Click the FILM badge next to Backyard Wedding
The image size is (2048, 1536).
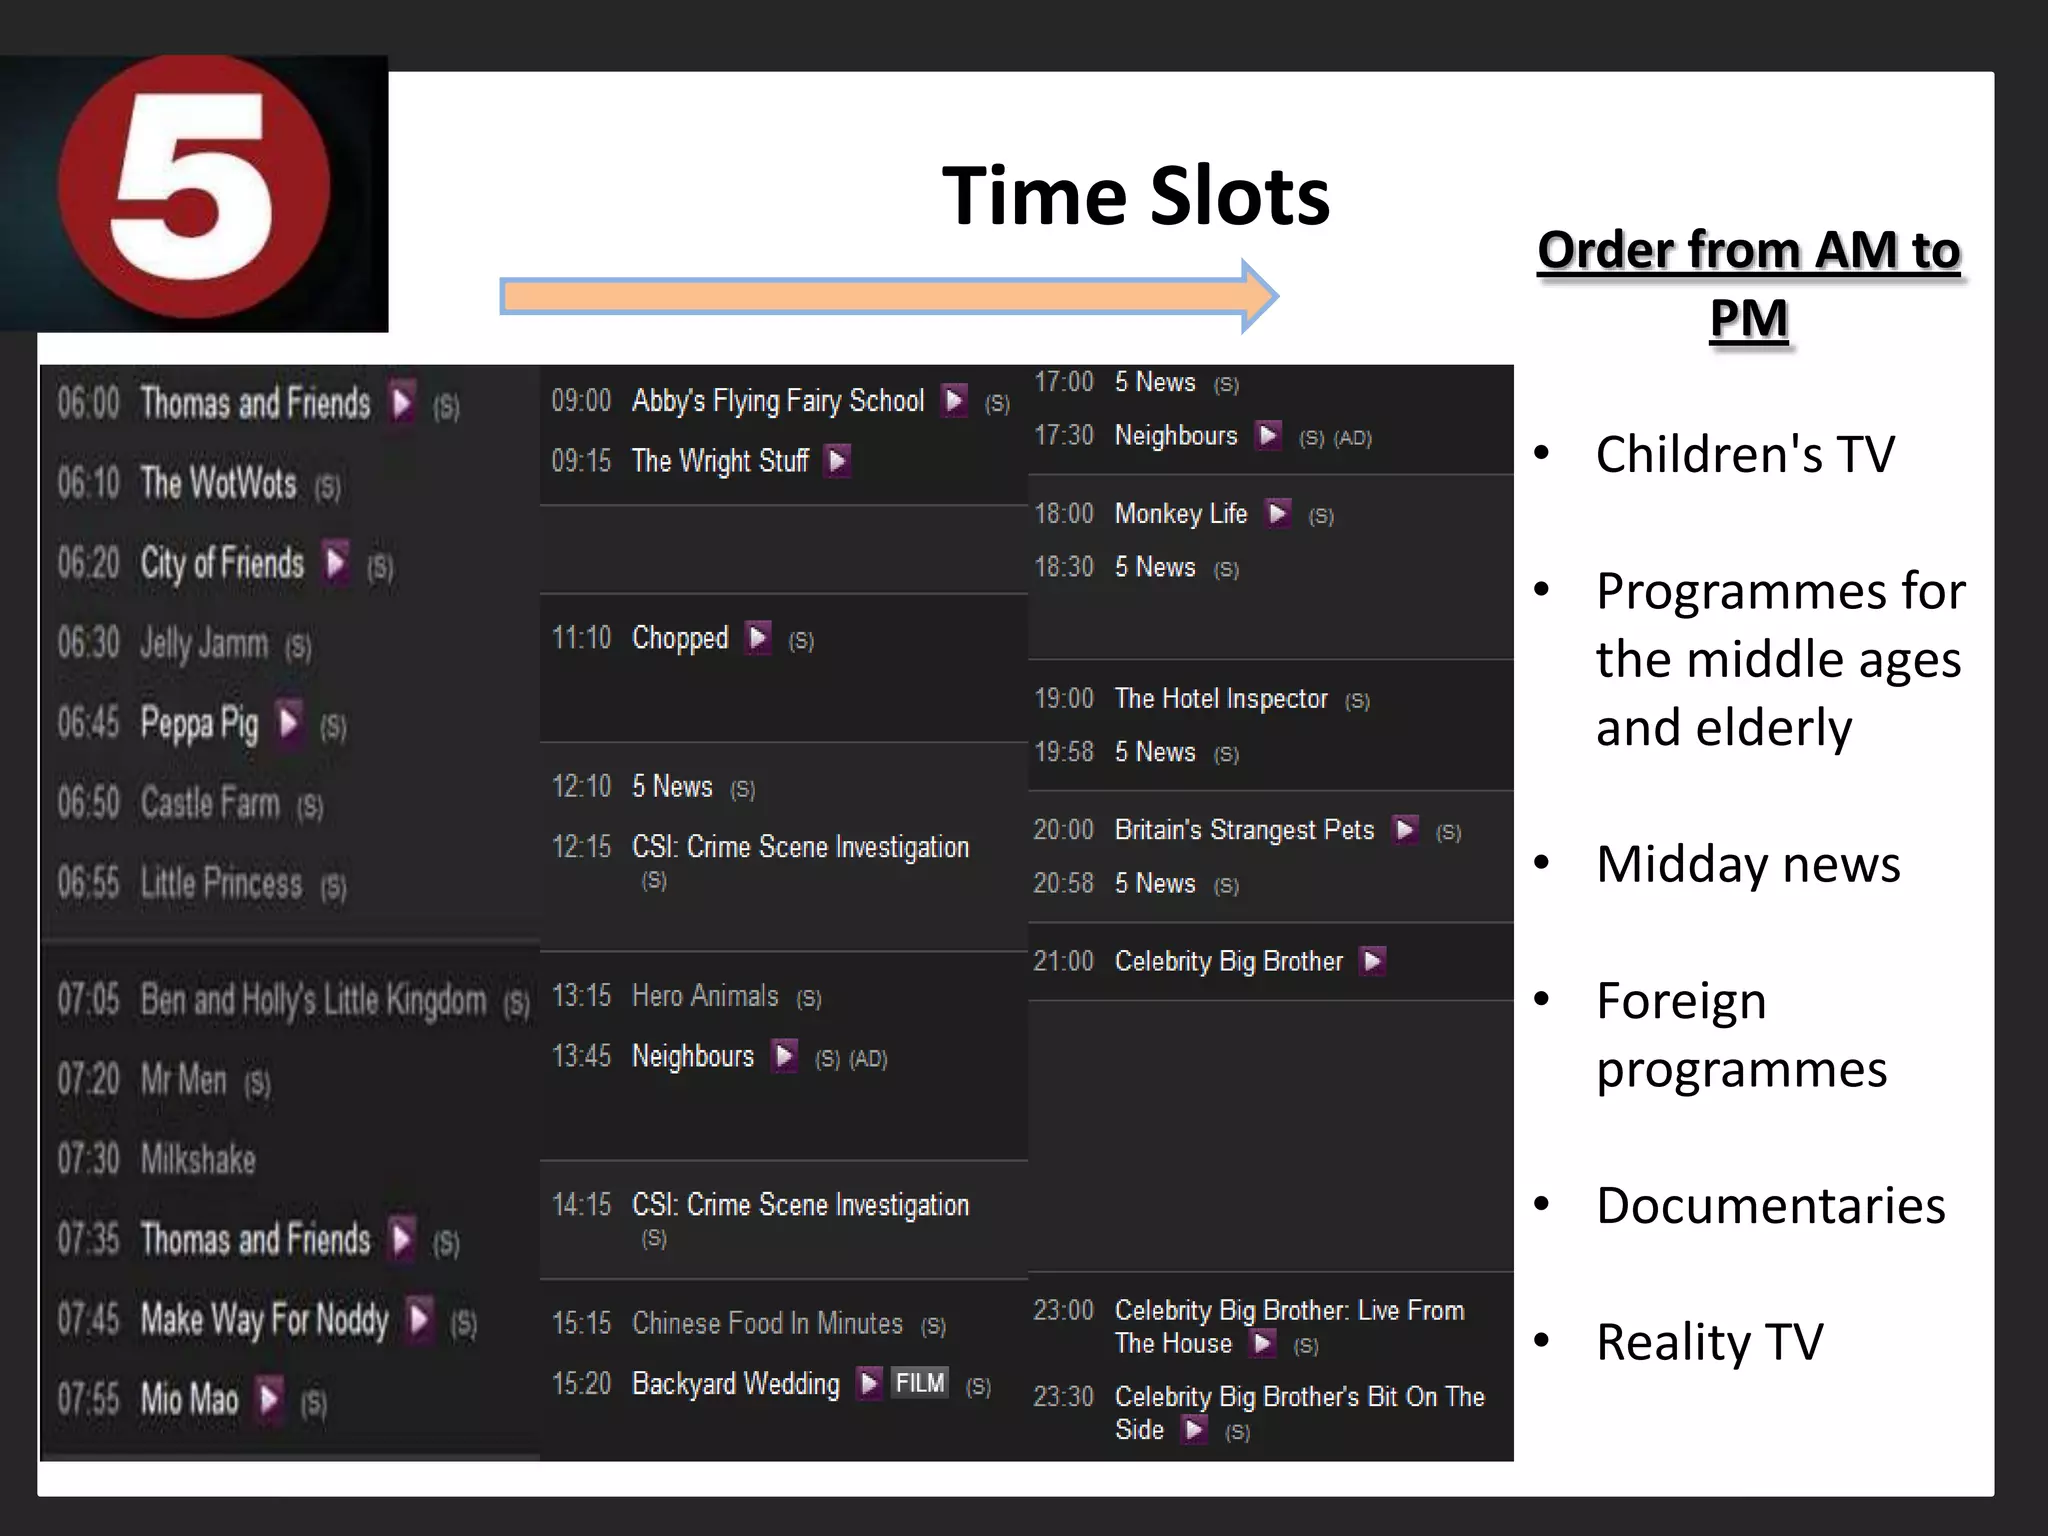pos(920,1384)
